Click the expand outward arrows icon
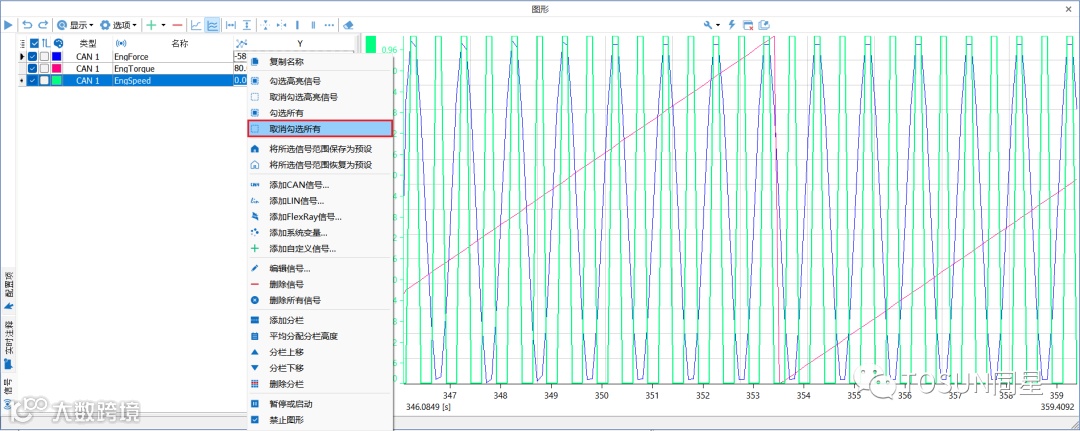1080x431 pixels. point(266,25)
